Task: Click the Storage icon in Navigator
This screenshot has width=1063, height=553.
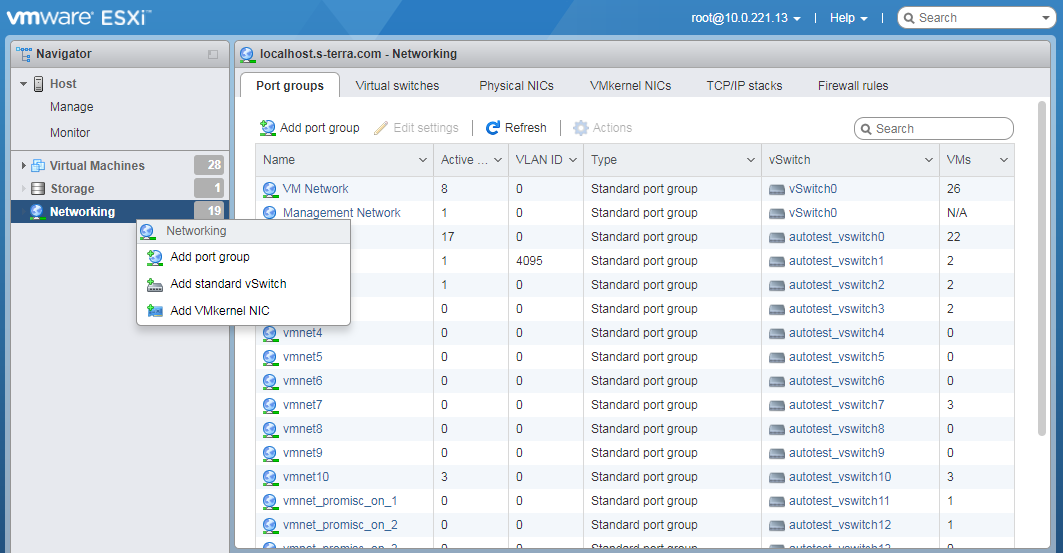Action: pos(38,188)
